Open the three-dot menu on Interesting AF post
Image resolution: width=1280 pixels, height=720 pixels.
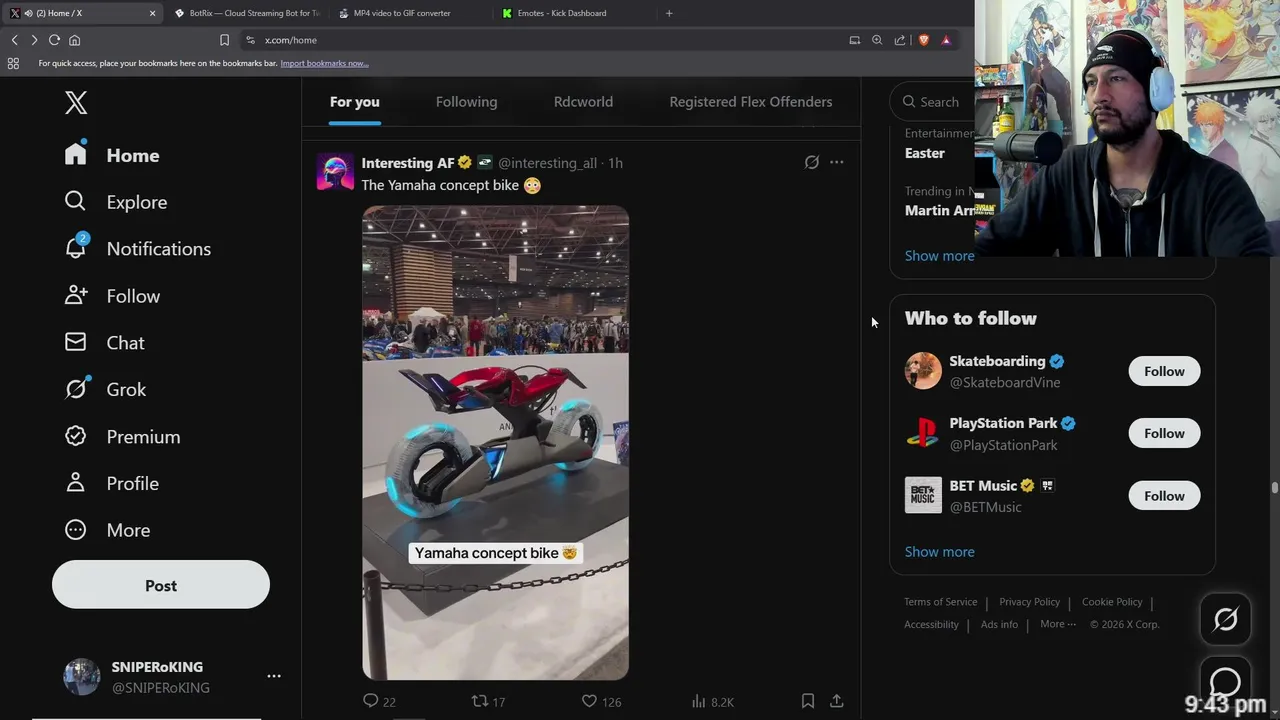point(837,162)
